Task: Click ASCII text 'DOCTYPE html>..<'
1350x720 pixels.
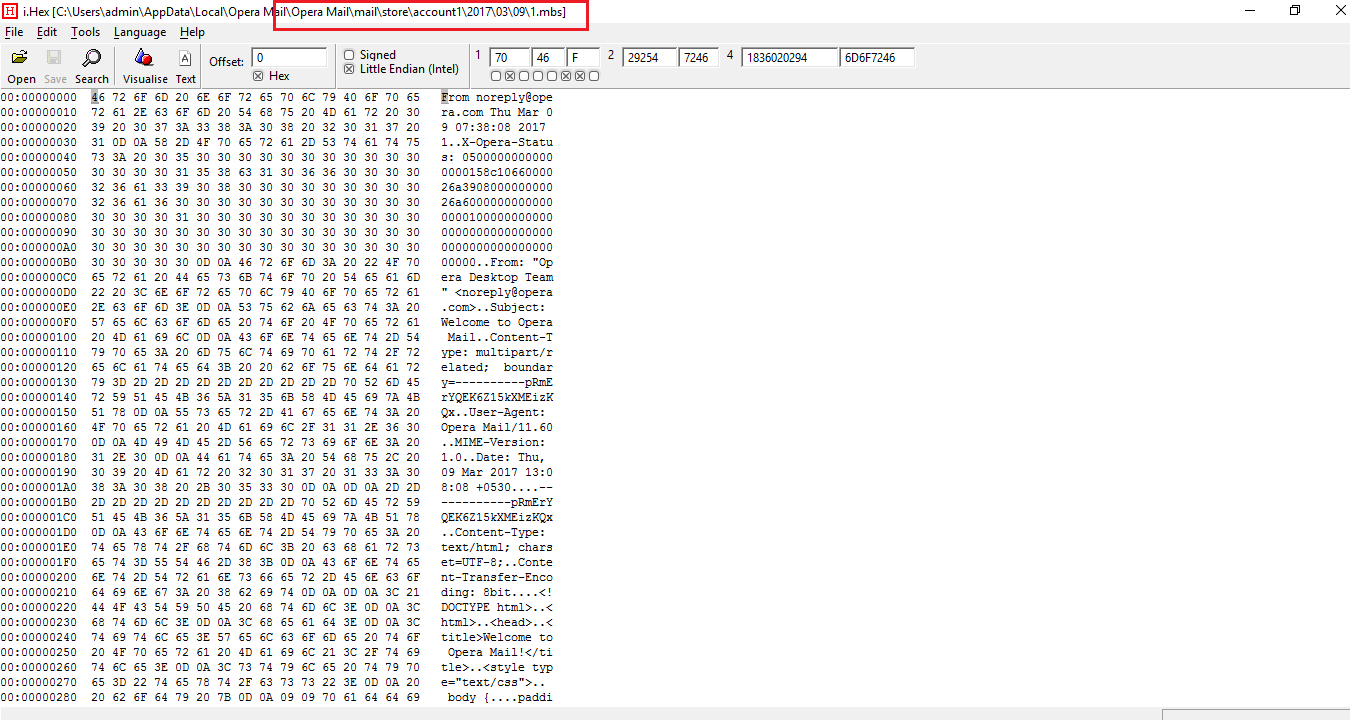Action: coord(497,607)
